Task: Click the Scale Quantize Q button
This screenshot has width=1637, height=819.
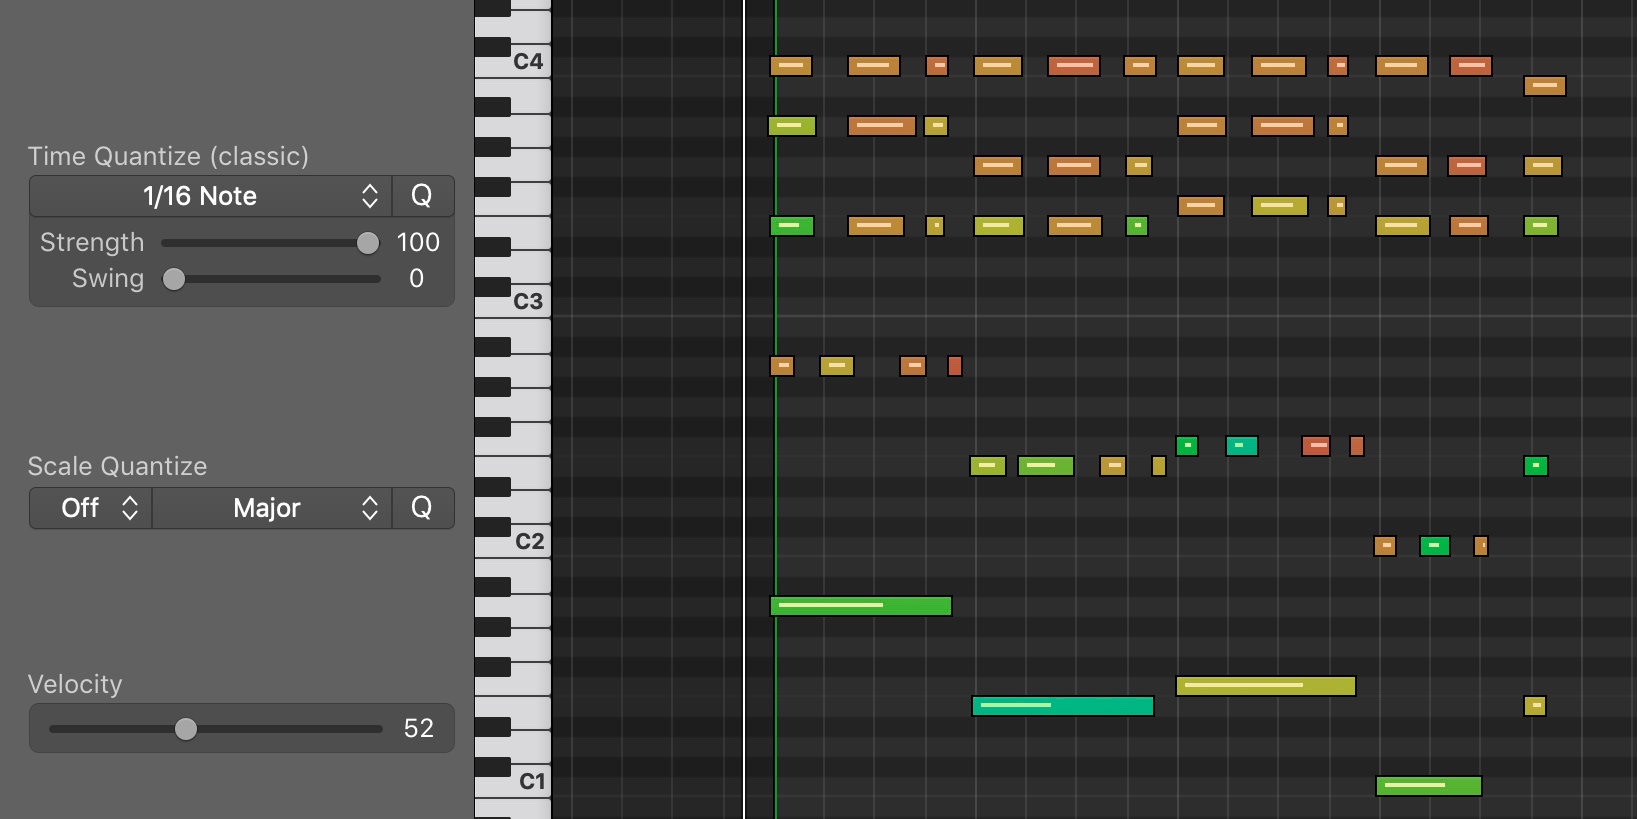Action: [422, 508]
